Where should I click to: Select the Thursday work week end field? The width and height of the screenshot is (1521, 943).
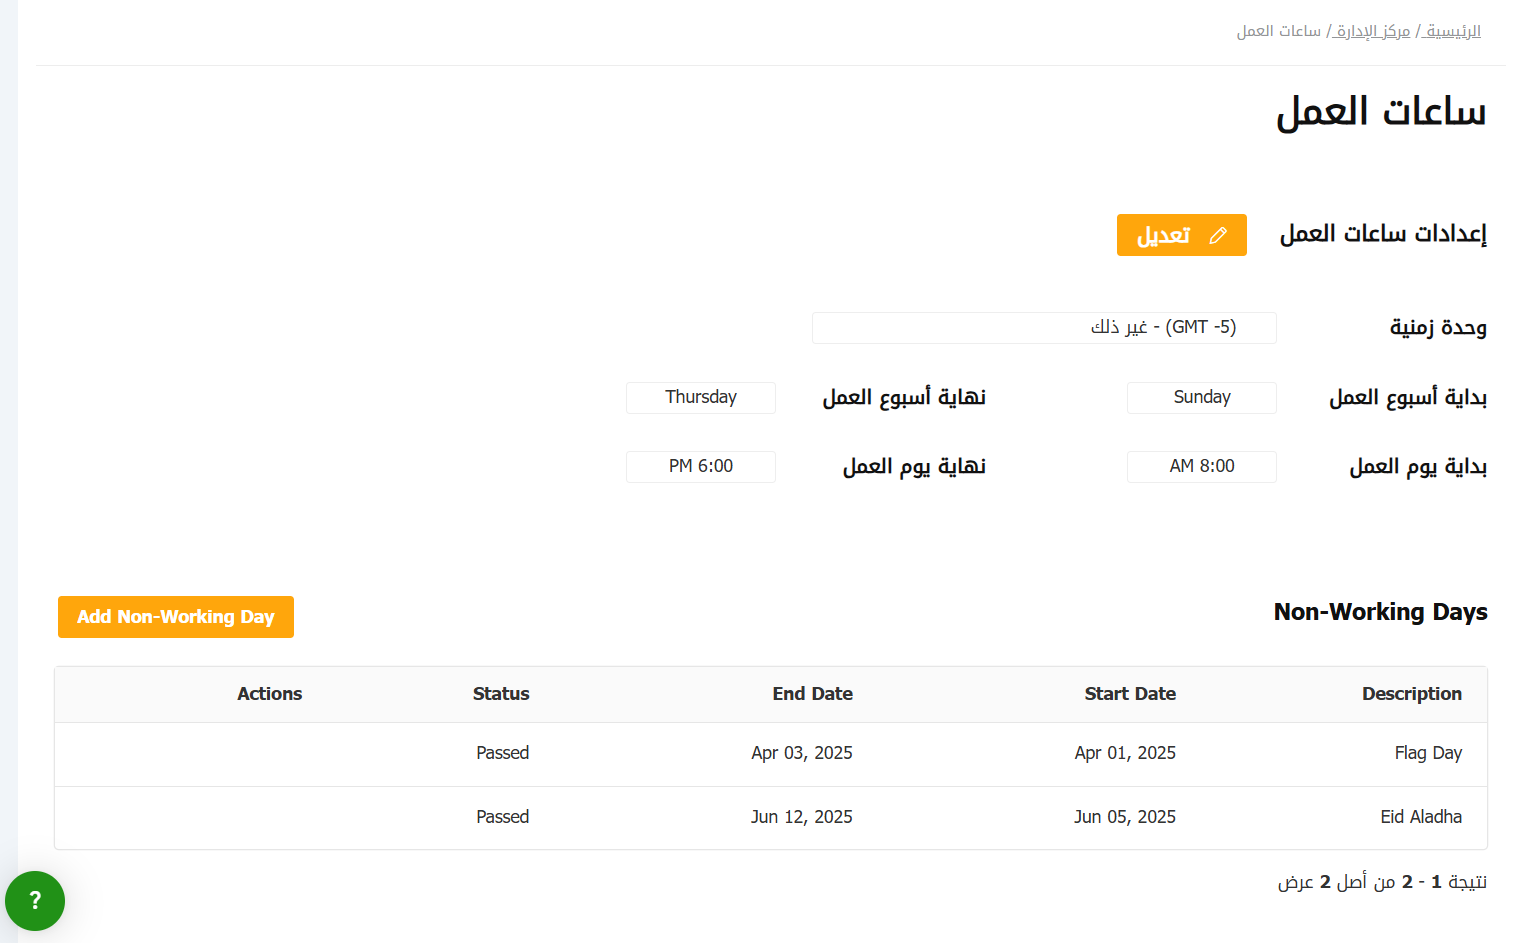(700, 397)
